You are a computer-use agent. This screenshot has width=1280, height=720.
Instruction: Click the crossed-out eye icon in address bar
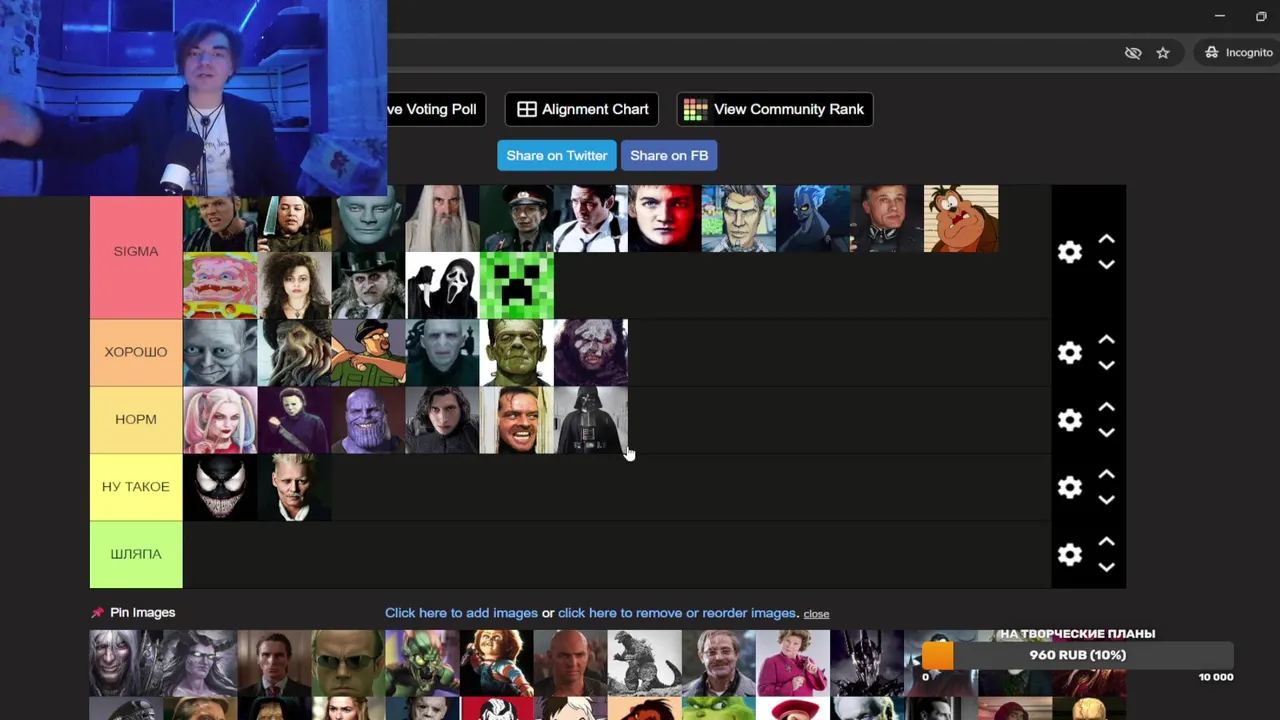point(1133,53)
